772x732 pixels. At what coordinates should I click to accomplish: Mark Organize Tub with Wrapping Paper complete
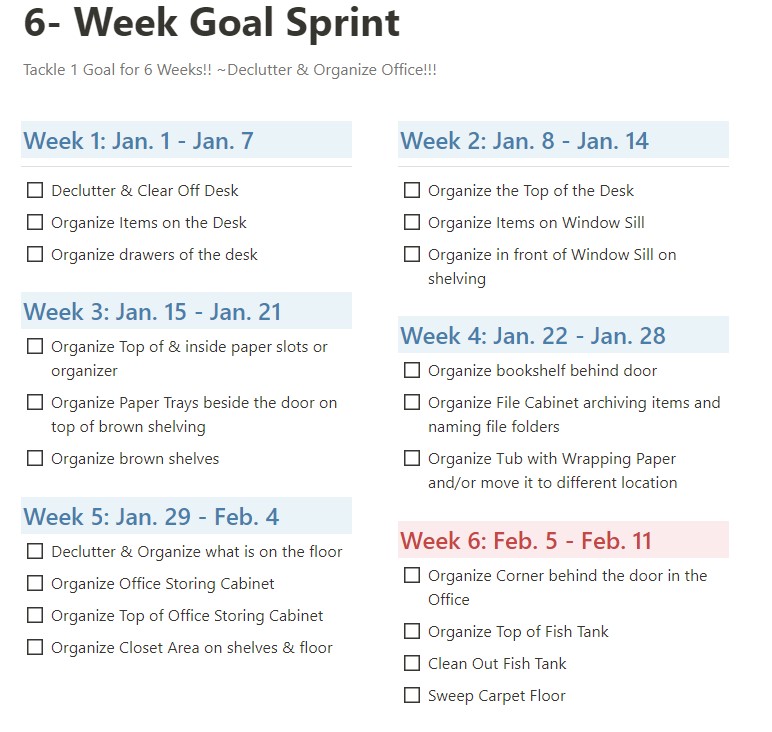(x=412, y=458)
